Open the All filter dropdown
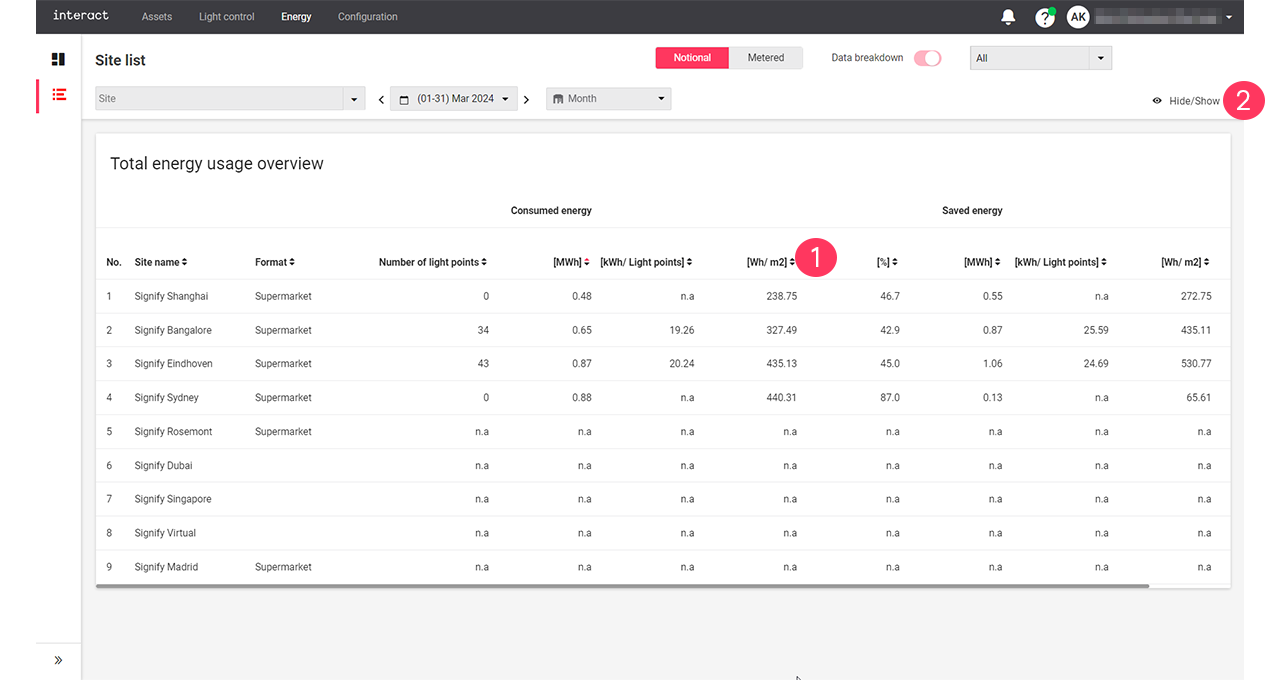Screen dimensions: 1280x700 pos(1100,57)
